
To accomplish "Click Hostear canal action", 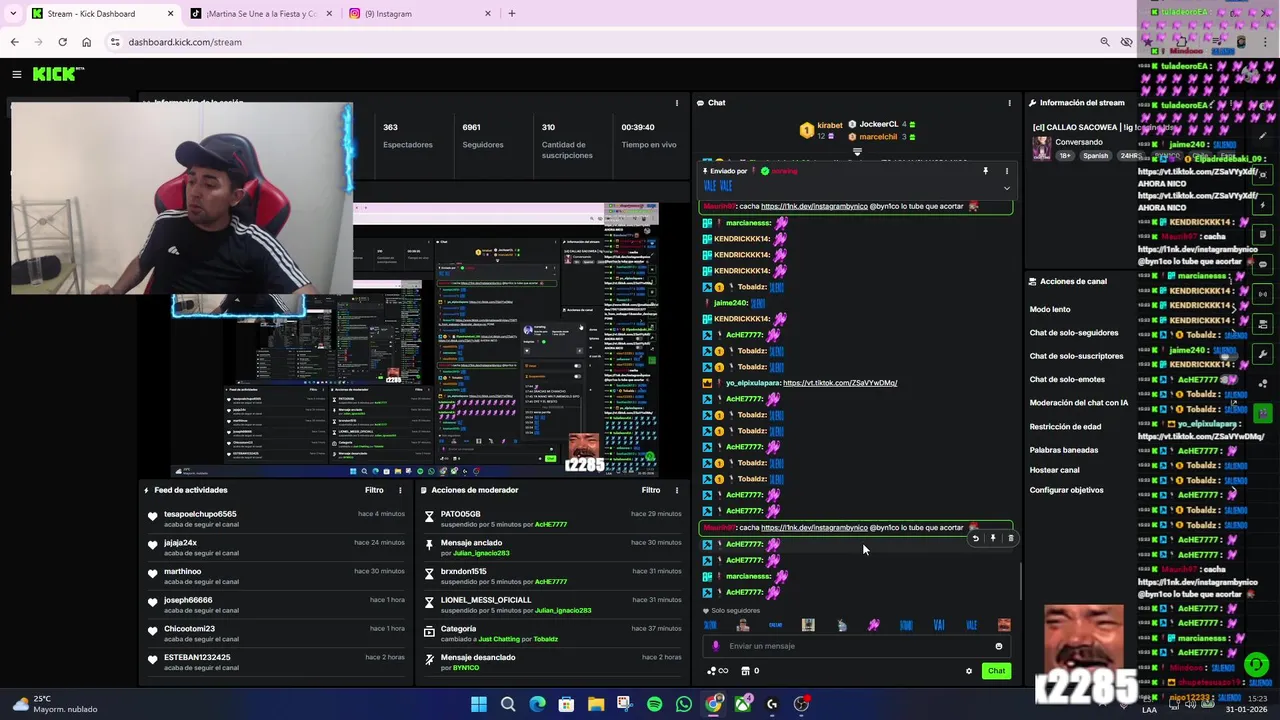I will coord(1054,470).
